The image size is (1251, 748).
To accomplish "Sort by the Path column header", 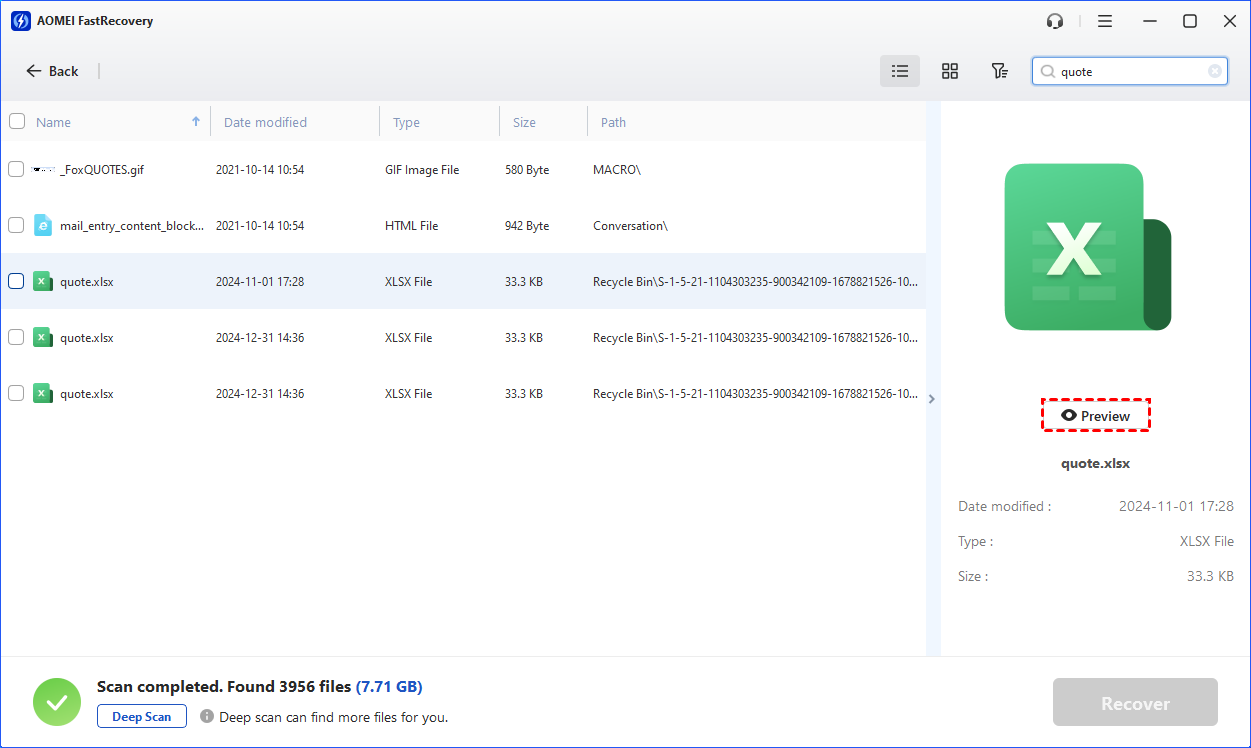I will click(613, 122).
